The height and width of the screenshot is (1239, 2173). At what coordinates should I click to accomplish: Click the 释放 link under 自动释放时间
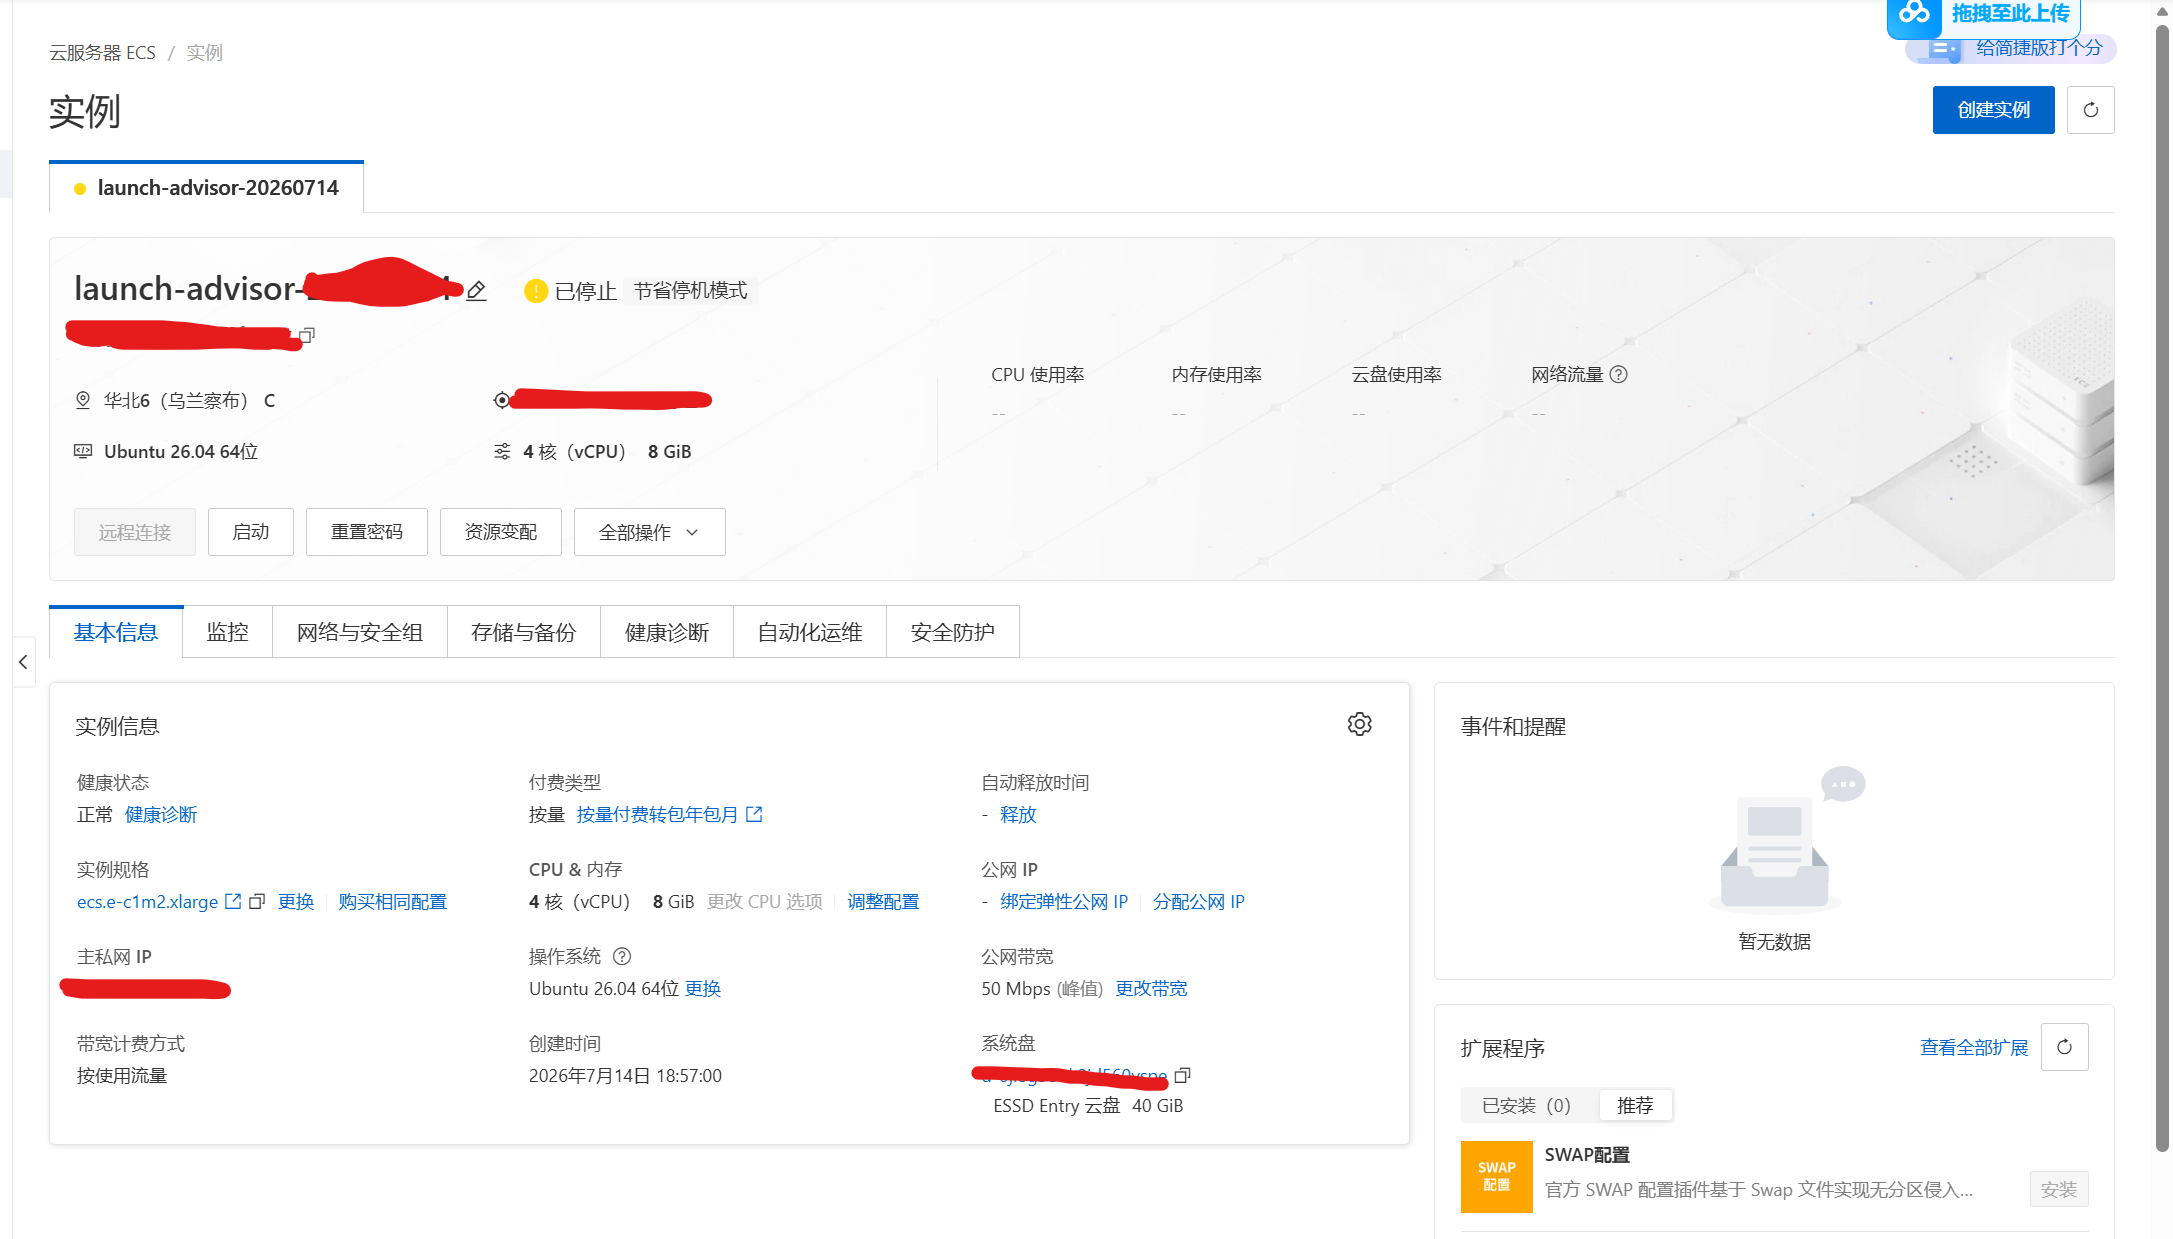point(1018,814)
